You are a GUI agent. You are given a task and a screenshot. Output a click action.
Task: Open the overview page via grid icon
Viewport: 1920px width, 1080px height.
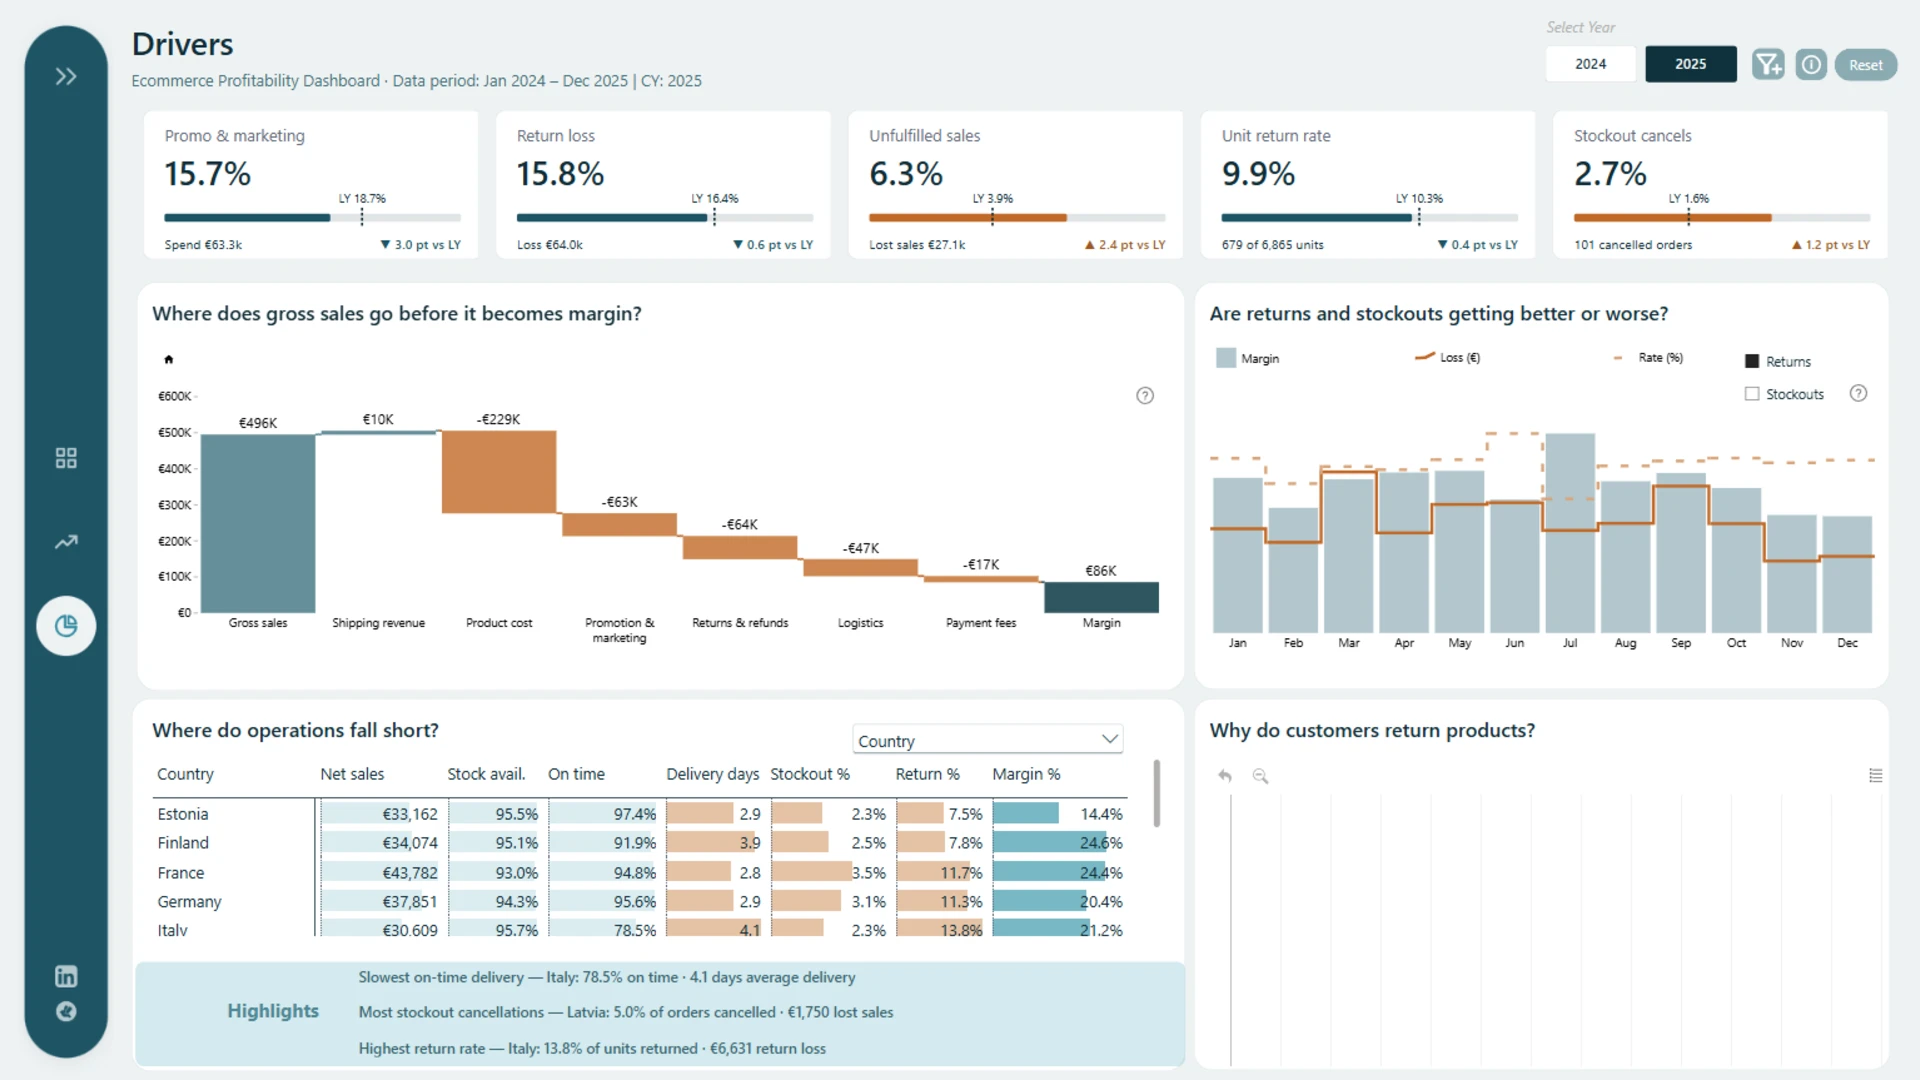tap(66, 458)
